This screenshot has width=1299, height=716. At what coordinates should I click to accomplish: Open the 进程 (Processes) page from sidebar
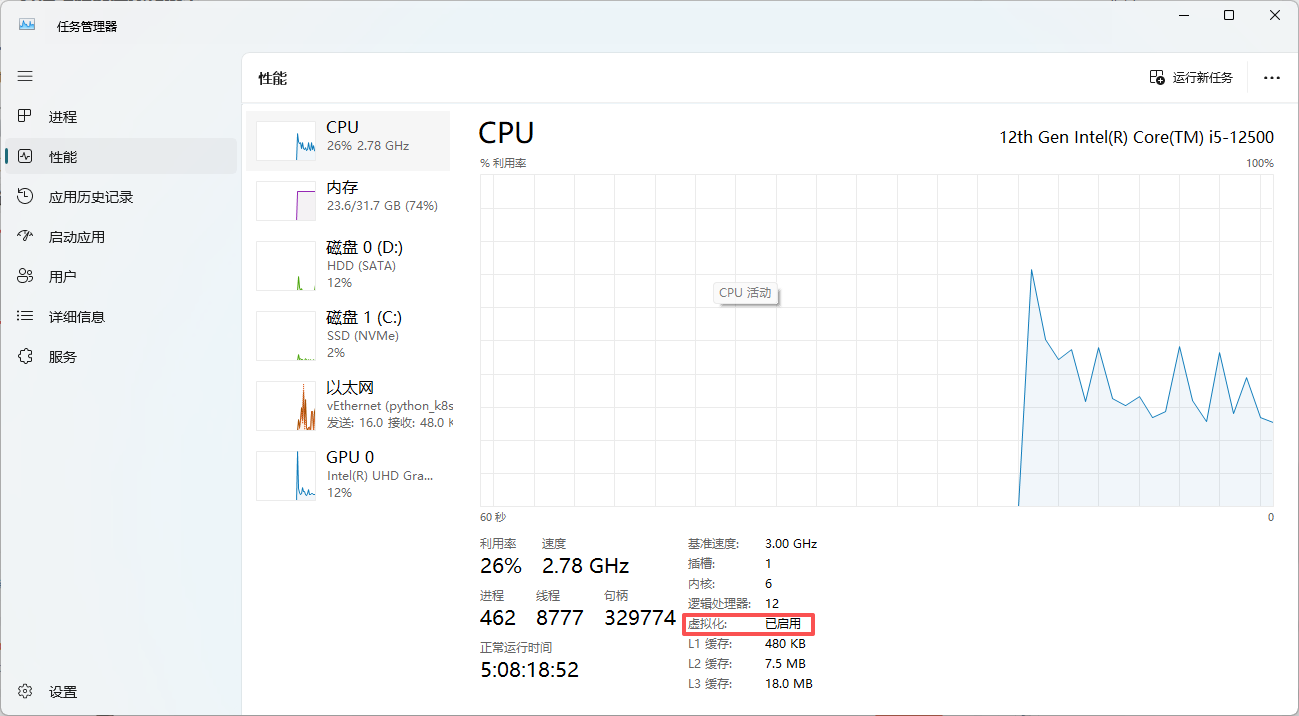[25, 116]
